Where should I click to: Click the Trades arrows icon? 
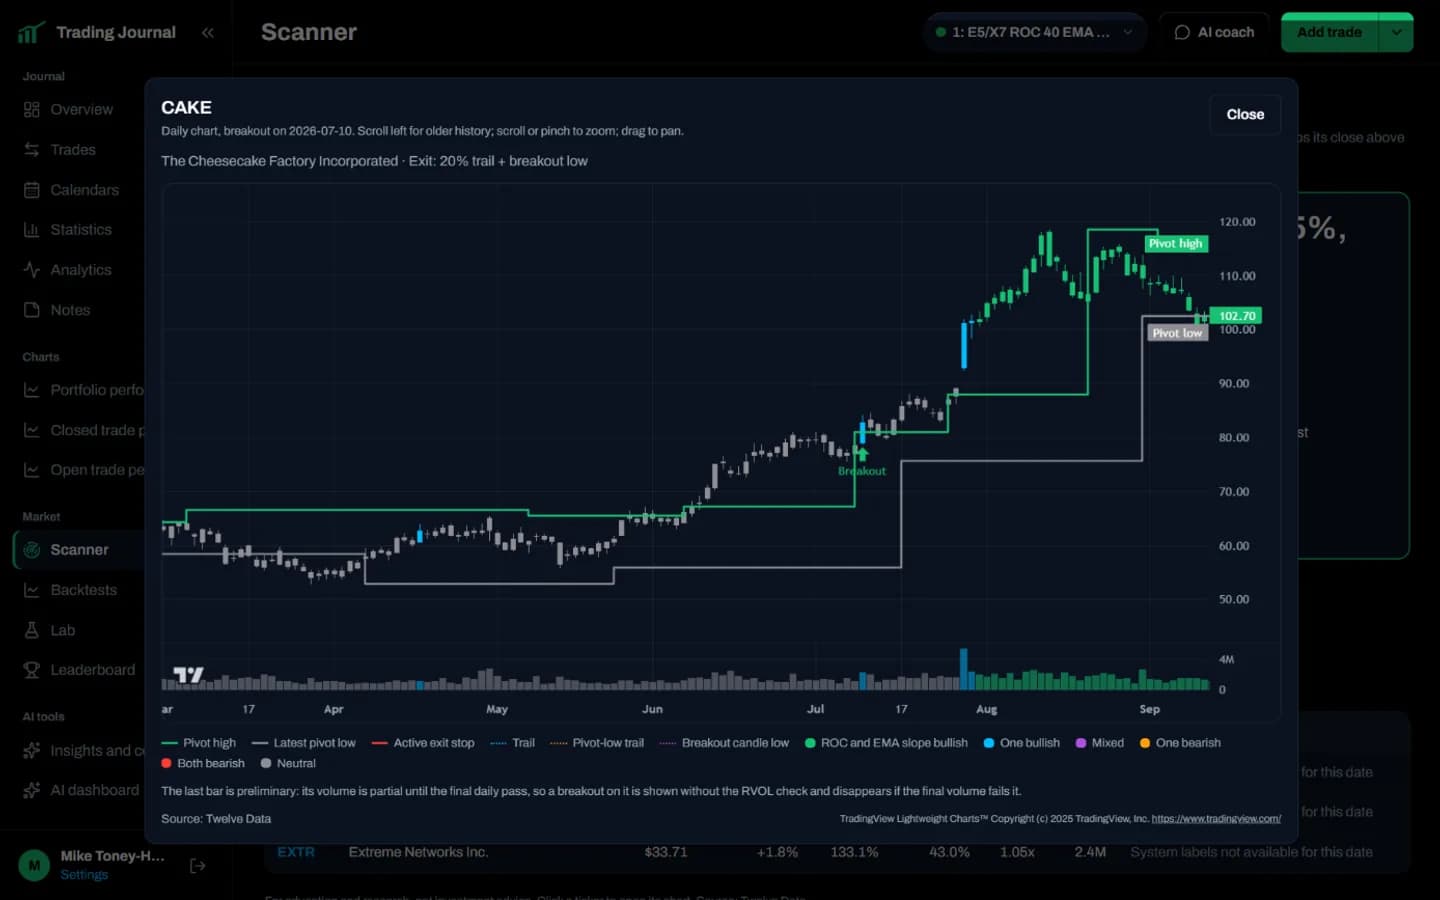tap(32, 150)
